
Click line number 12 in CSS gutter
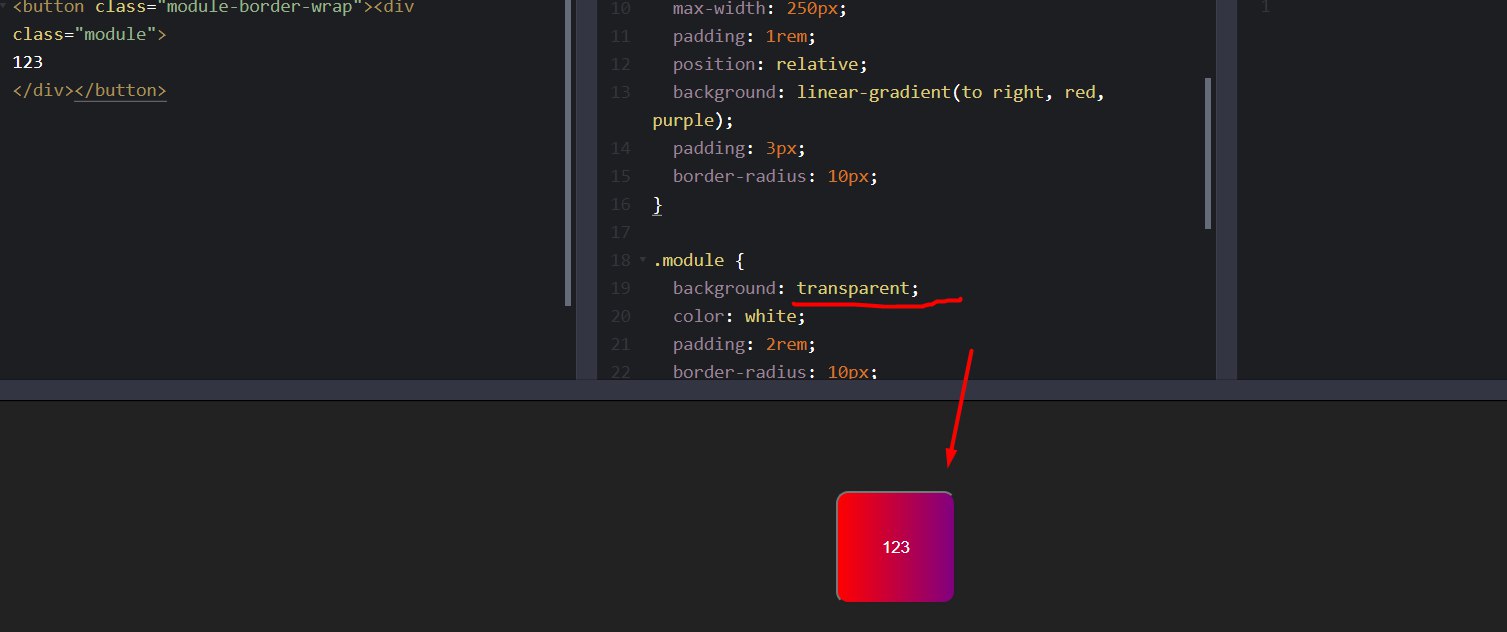tap(620, 64)
